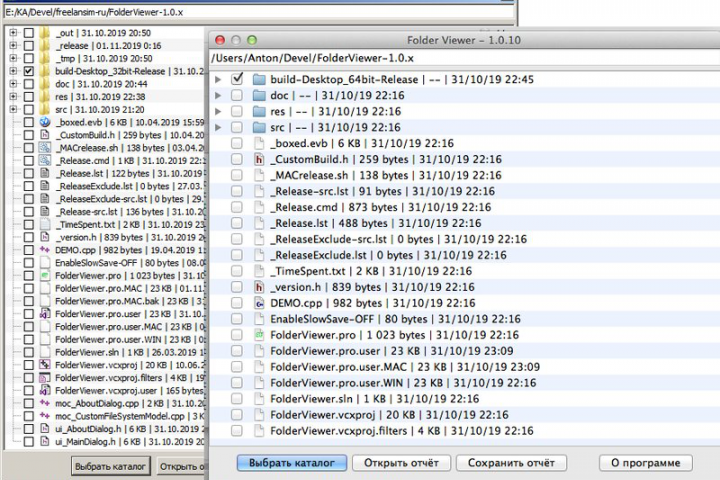Check EnableSlowSave-OFF checkbox in Windows window
The image size is (720, 480).
click(28, 263)
